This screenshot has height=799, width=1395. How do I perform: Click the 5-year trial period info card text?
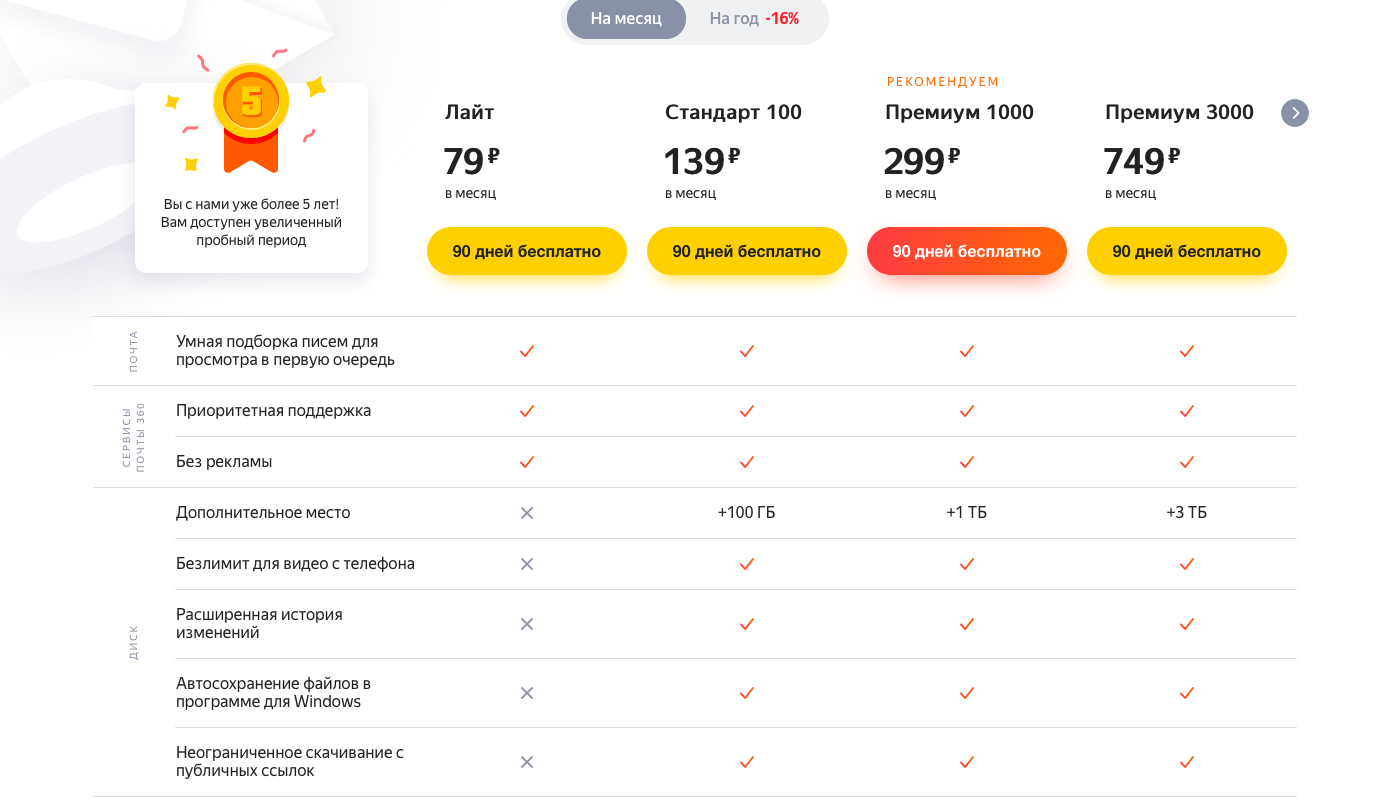point(251,222)
